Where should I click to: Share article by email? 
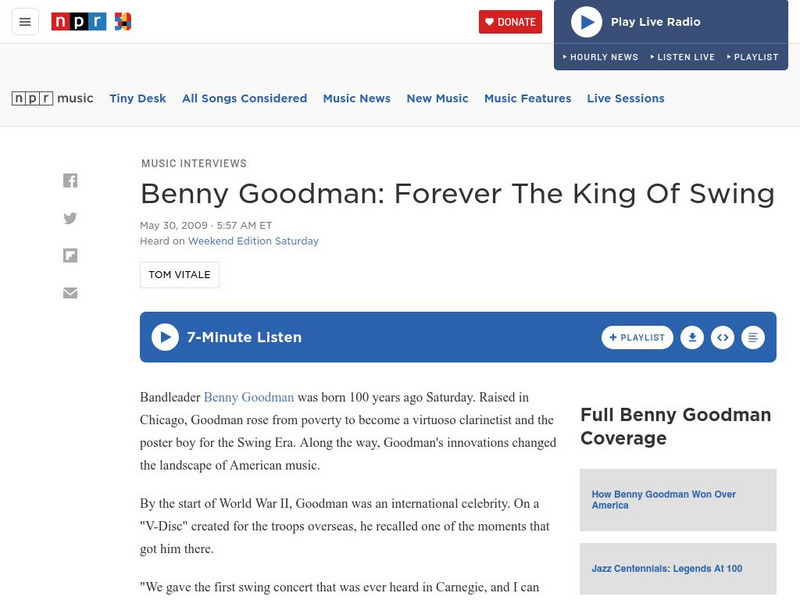(x=70, y=293)
